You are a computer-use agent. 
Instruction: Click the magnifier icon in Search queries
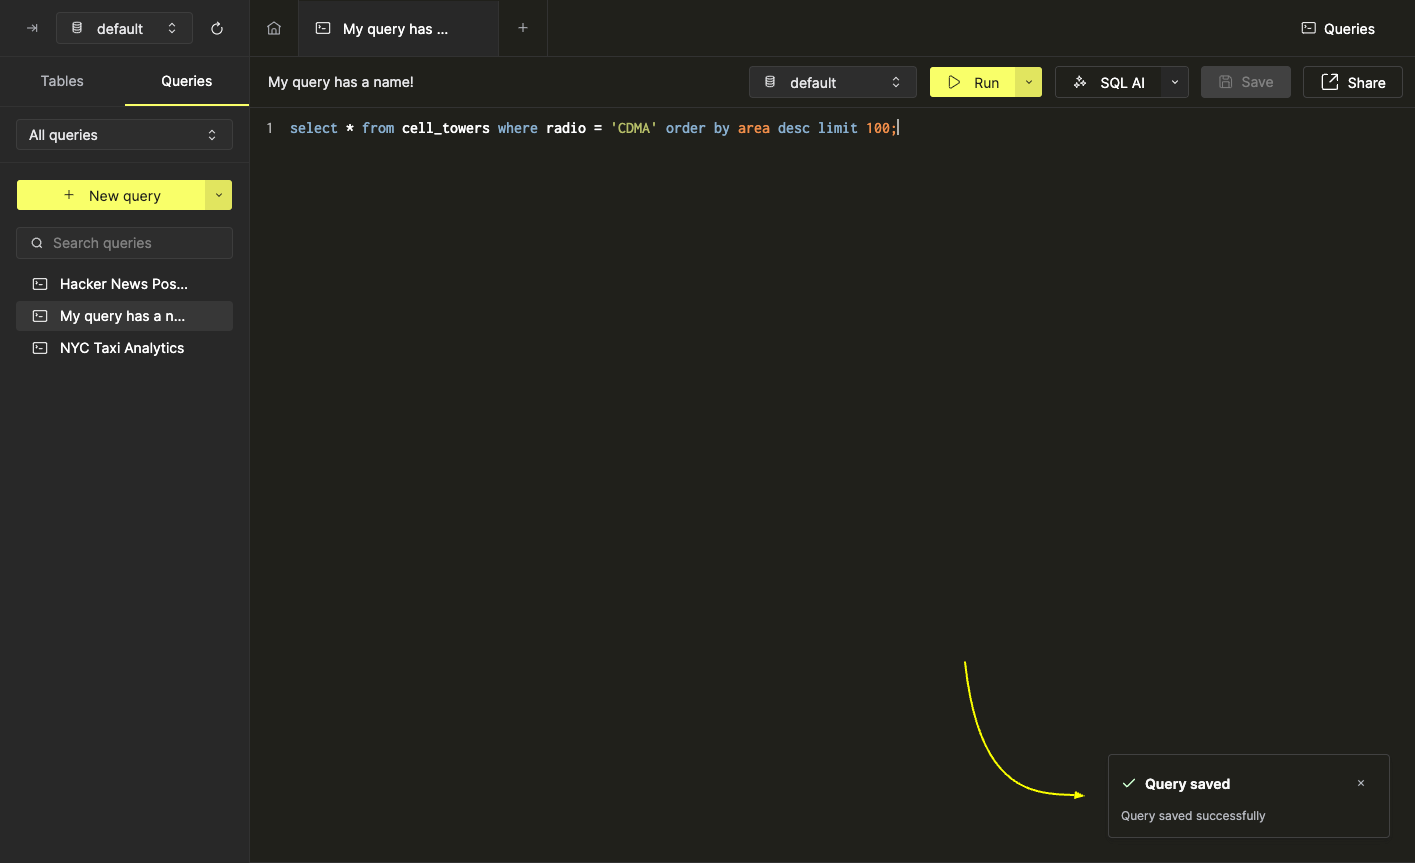click(x=37, y=243)
